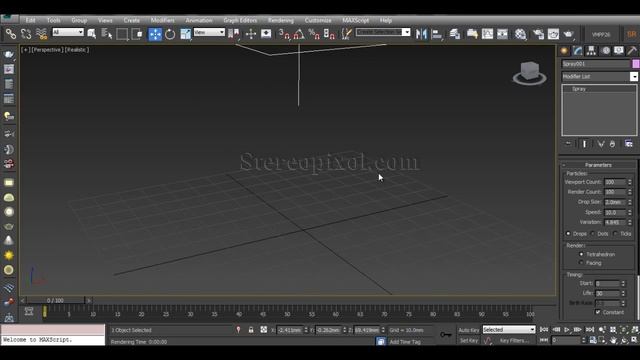Choose the Select Object tool
Viewport: 640px width, 360px height.
pyautogui.click(x=91, y=34)
